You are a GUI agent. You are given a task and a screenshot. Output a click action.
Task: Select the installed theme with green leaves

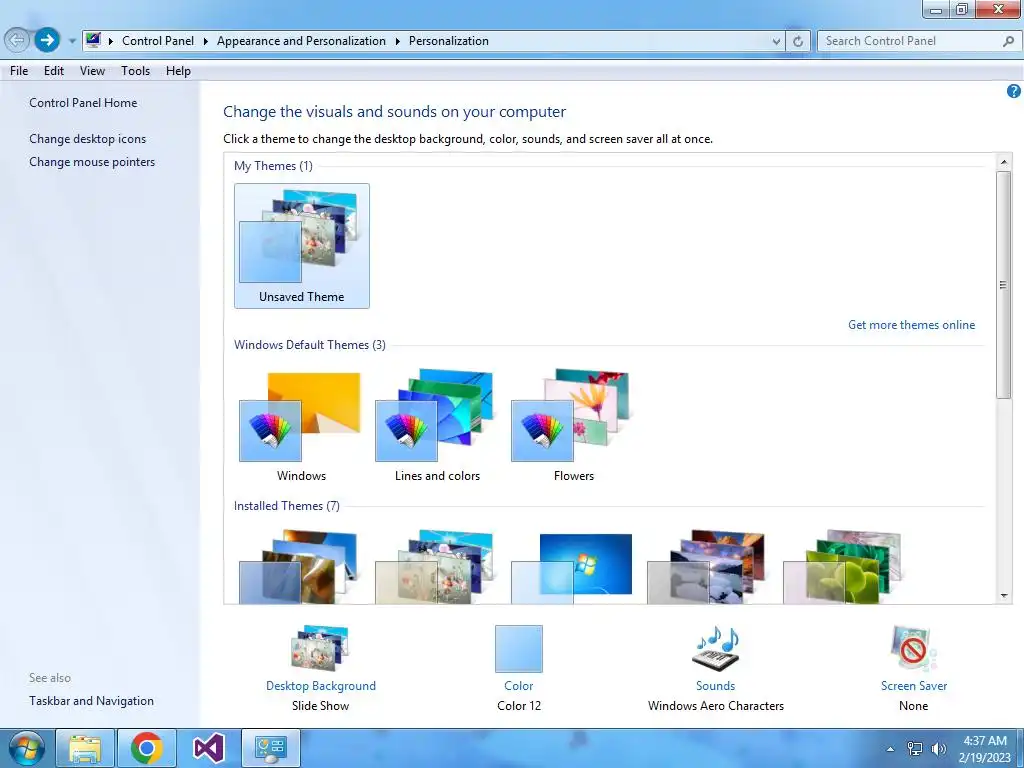[842, 567]
